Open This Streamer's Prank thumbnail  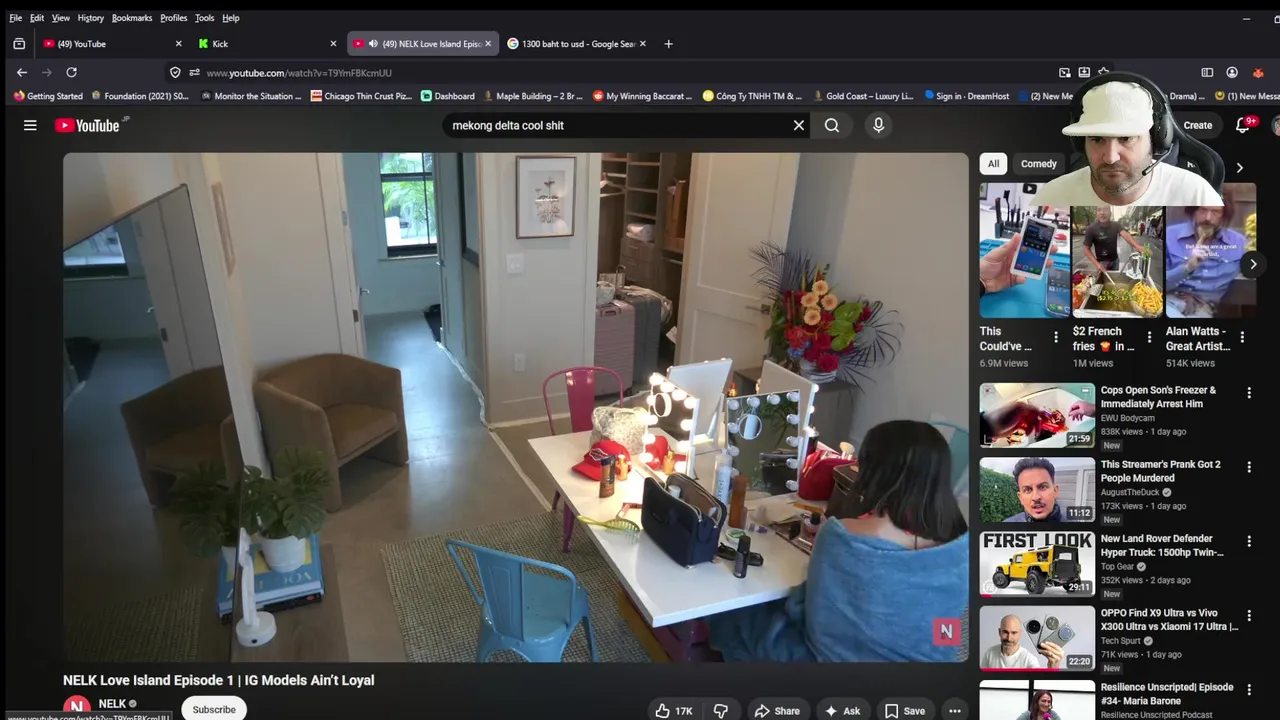pos(1037,489)
